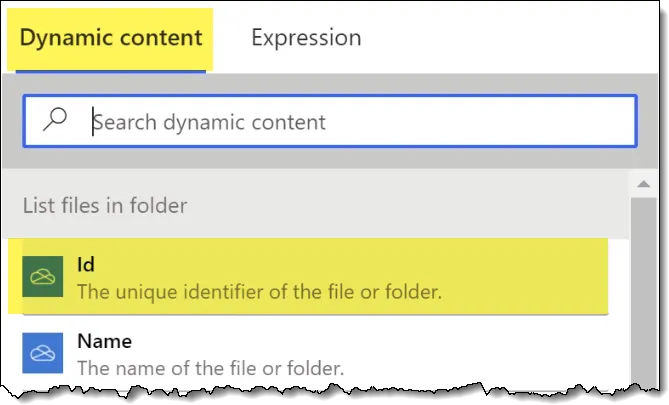Click the magnifier search icon
Screen dimensions: 669x405
click(x=56, y=121)
